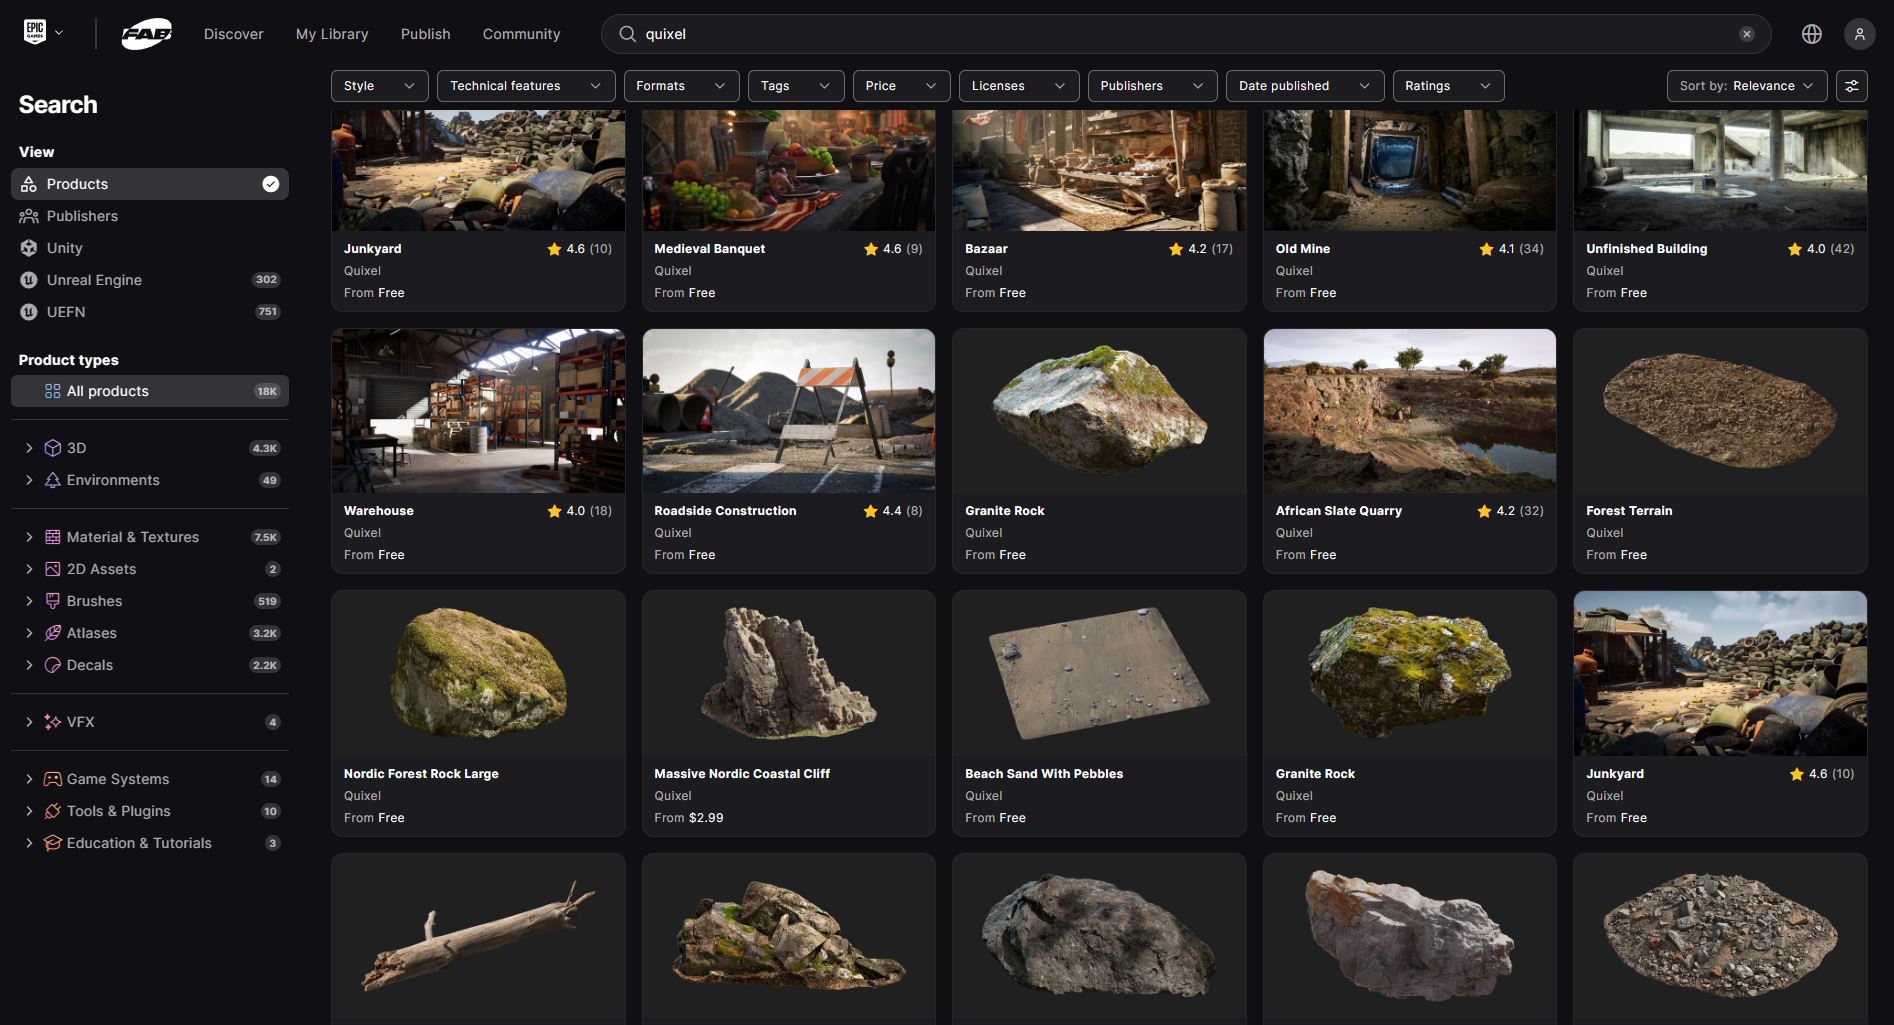1894x1025 pixels.
Task: Expand the Atlases category chevron
Action: coord(29,633)
